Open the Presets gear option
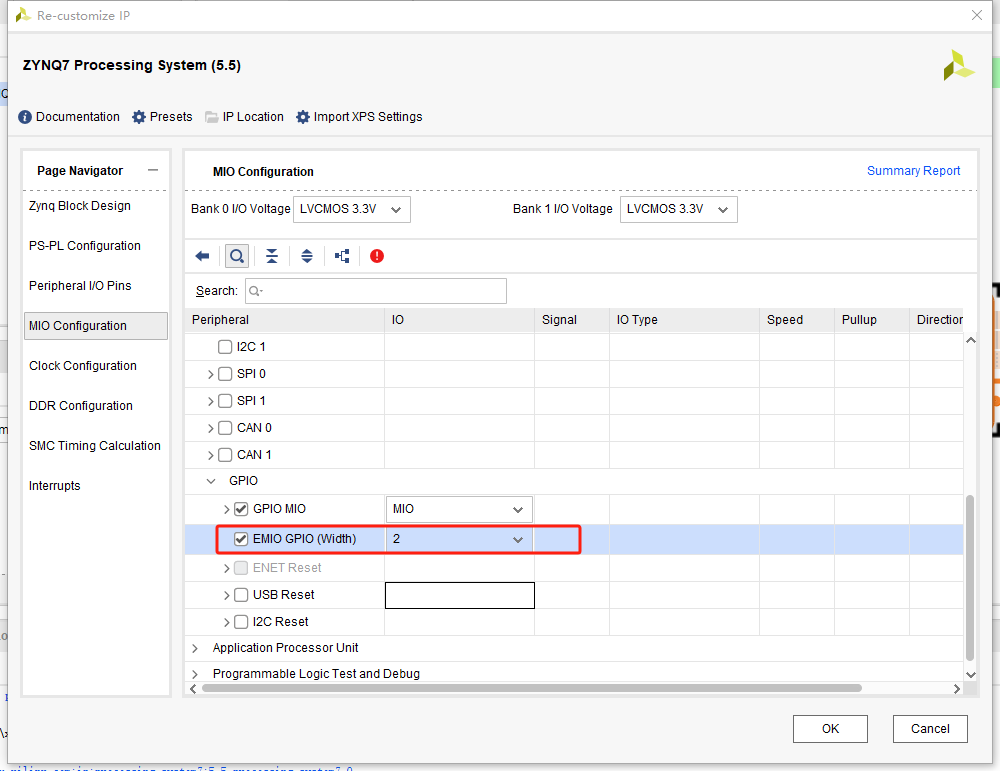This screenshot has width=1000, height=771. tap(162, 117)
